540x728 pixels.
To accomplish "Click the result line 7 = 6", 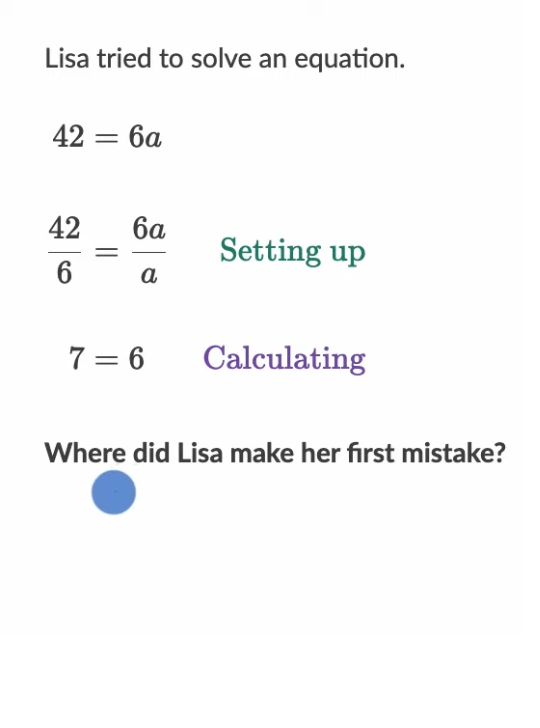I will (106, 358).
